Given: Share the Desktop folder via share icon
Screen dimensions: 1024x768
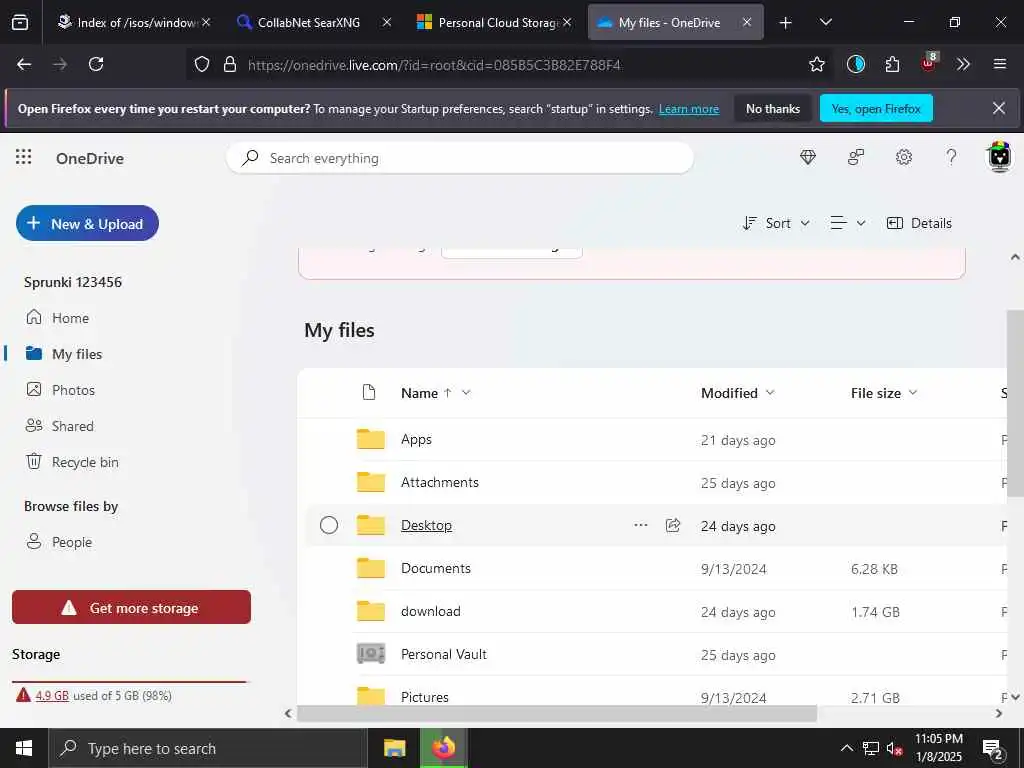Looking at the screenshot, I should click(673, 525).
